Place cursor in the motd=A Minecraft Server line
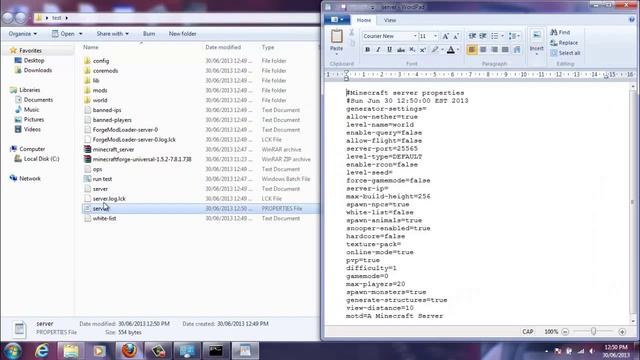640x360 pixels. click(x=394, y=316)
